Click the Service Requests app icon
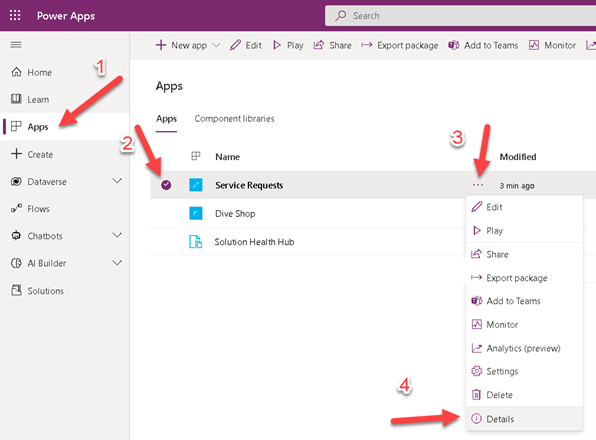The image size is (596, 440). tap(196, 185)
